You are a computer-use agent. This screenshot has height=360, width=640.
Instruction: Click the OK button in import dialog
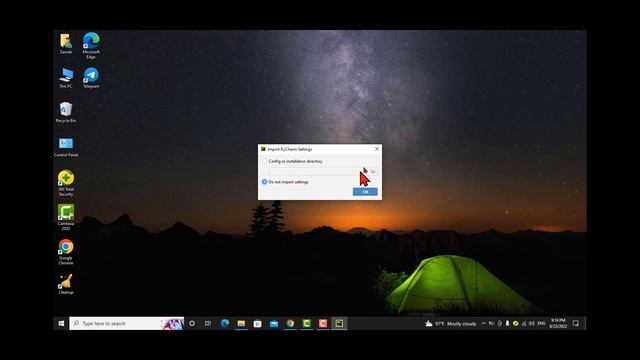365,191
